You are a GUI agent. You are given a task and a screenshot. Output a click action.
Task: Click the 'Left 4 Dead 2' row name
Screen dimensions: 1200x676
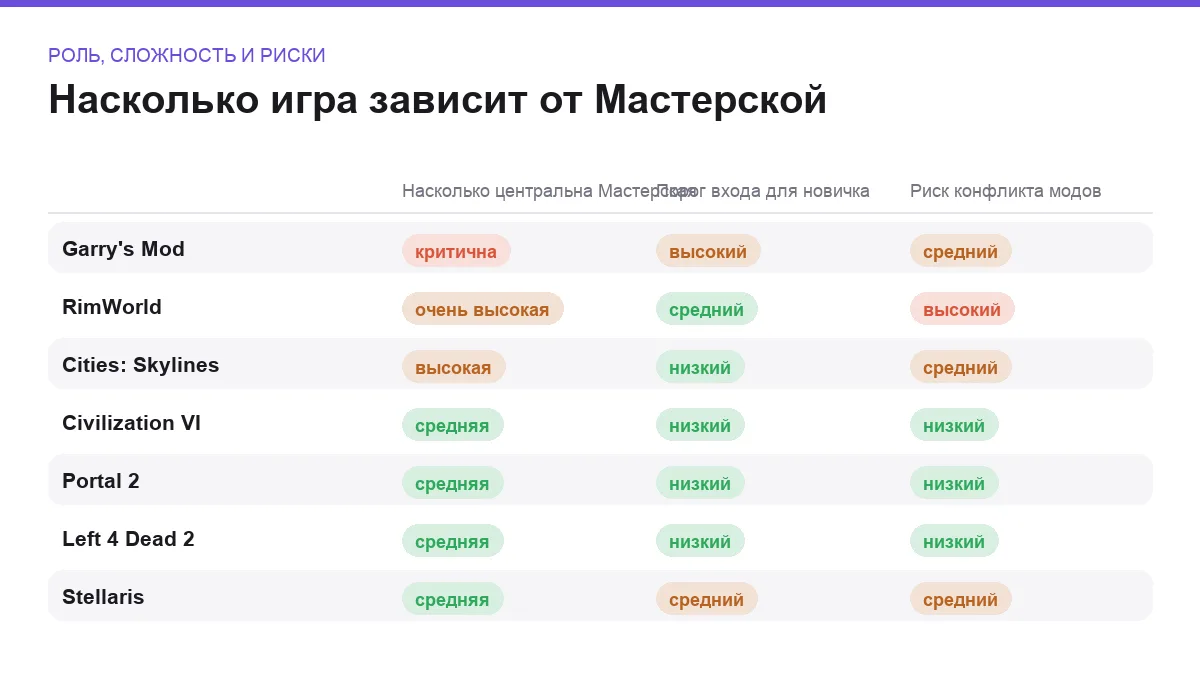tap(128, 539)
